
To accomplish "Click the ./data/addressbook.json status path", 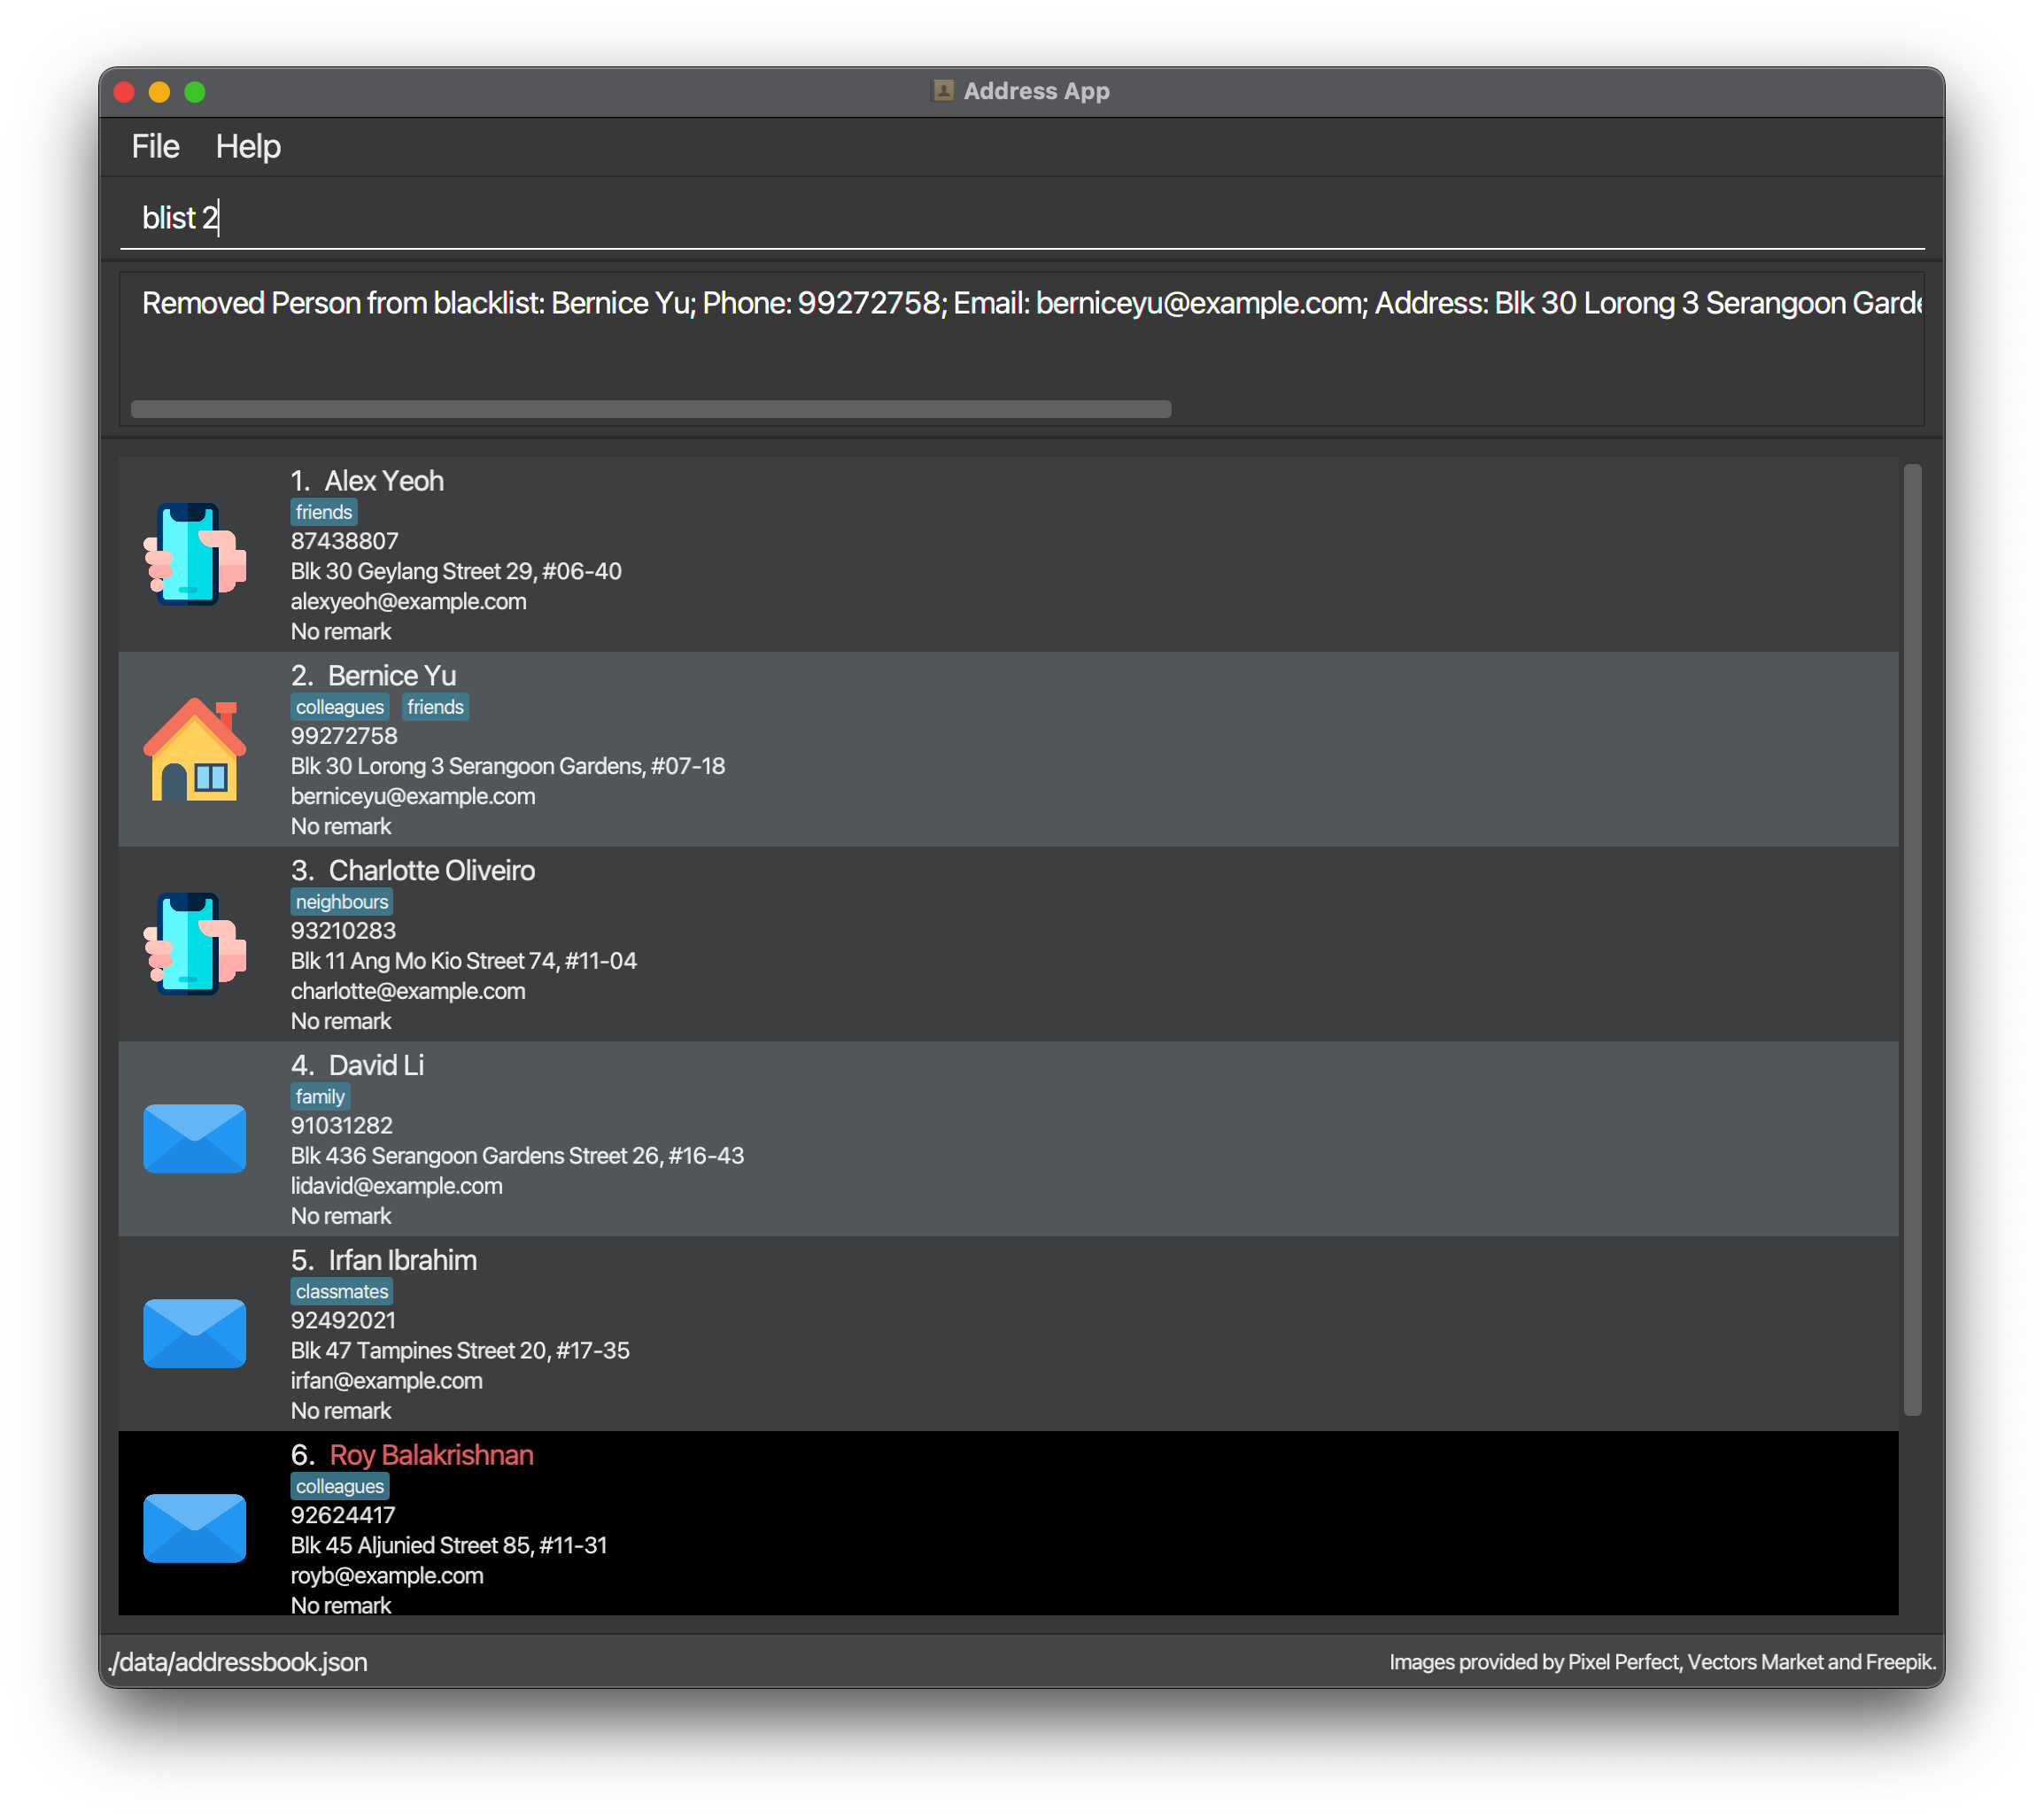I will [x=238, y=1662].
